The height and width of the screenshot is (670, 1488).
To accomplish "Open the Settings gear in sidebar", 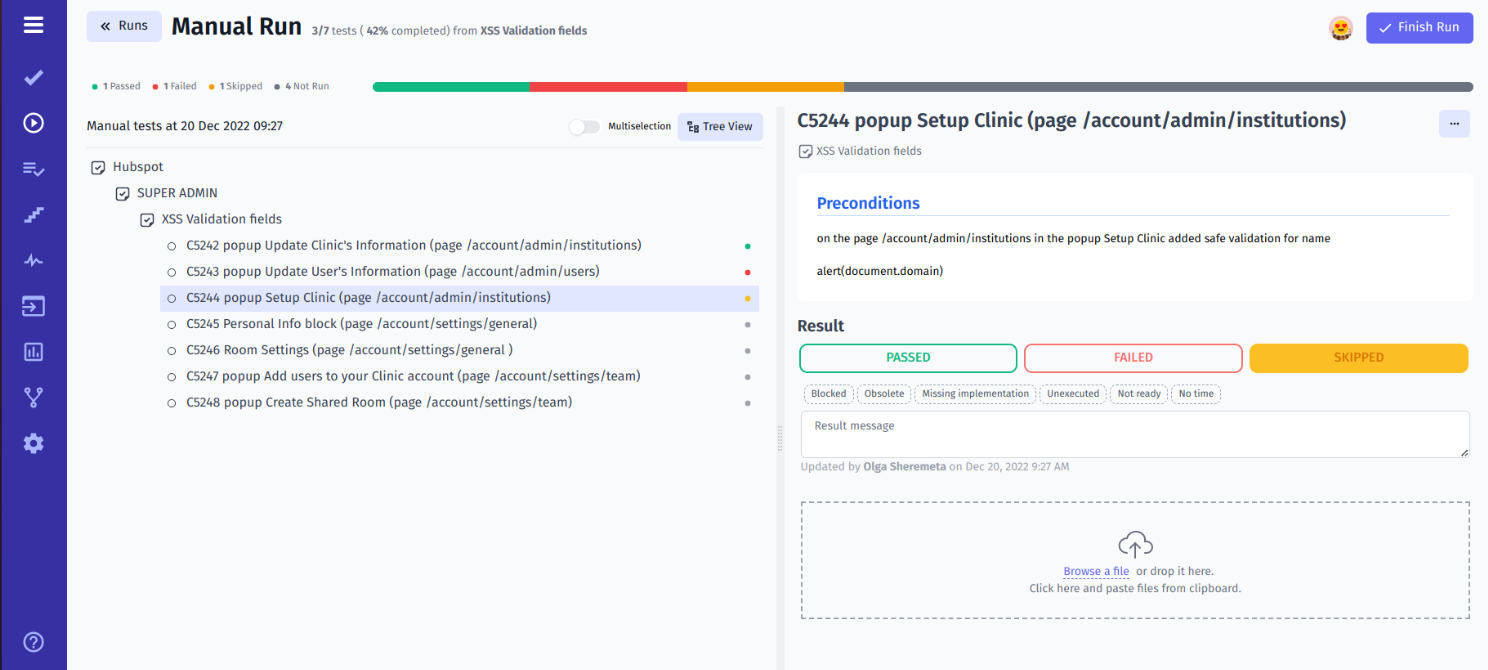I will 33,443.
